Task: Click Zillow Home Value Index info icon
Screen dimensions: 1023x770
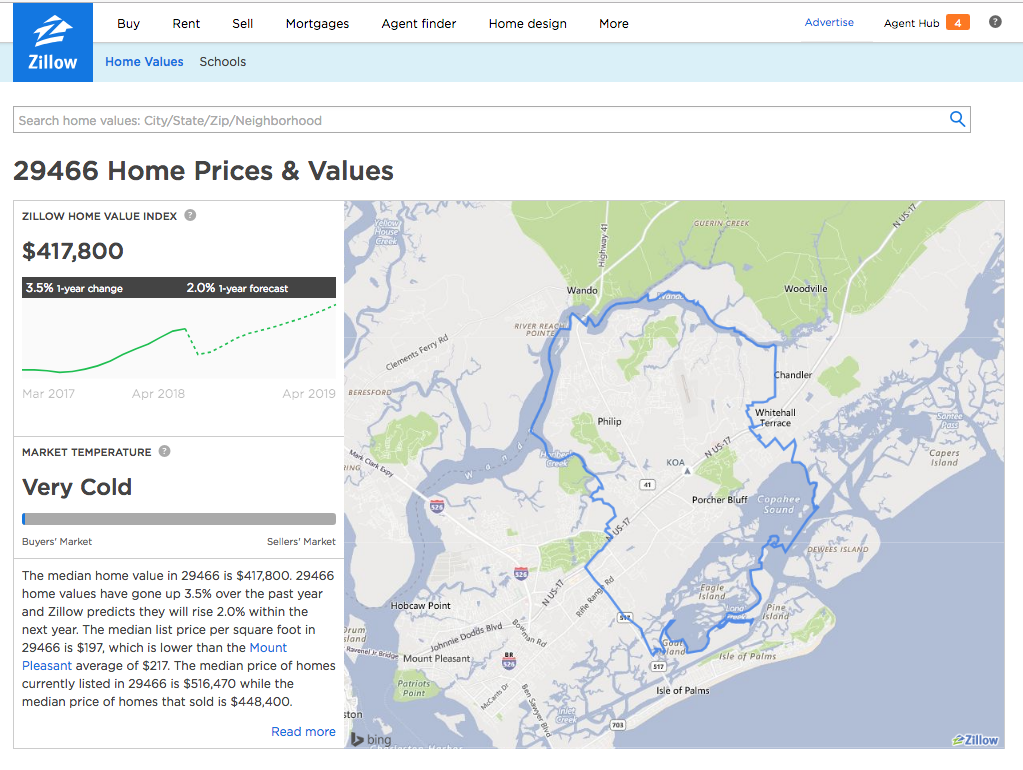Action: pyautogui.click(x=190, y=215)
